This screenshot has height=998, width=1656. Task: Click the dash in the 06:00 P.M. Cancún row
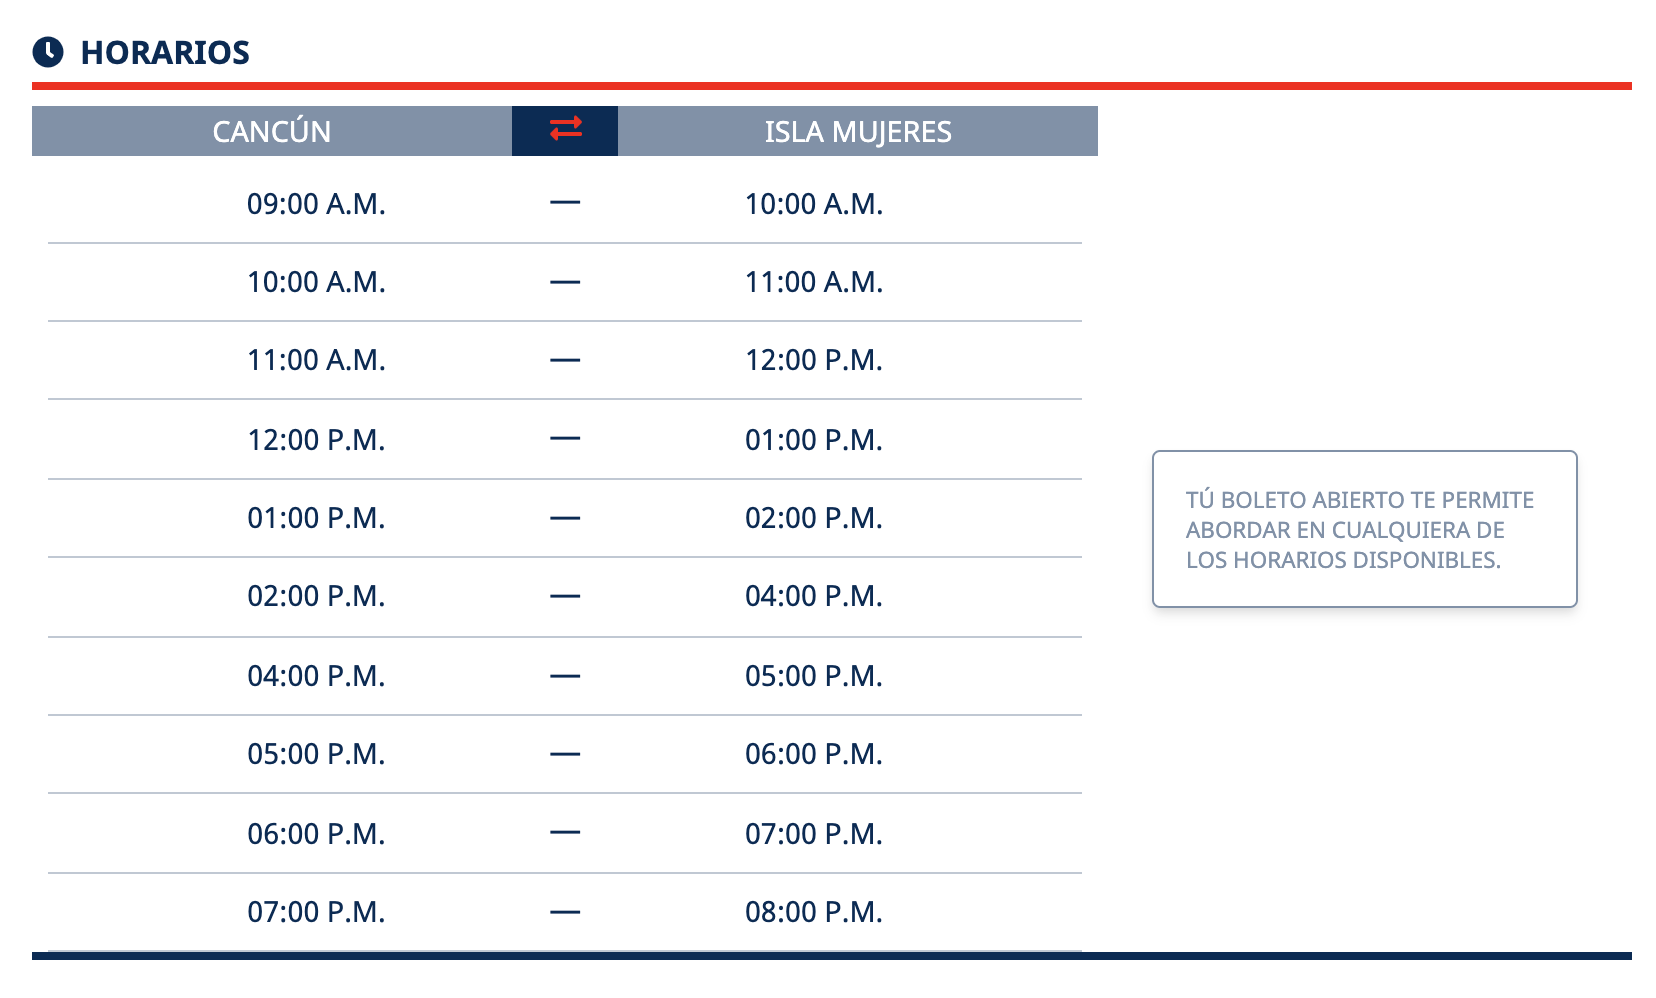tap(565, 833)
